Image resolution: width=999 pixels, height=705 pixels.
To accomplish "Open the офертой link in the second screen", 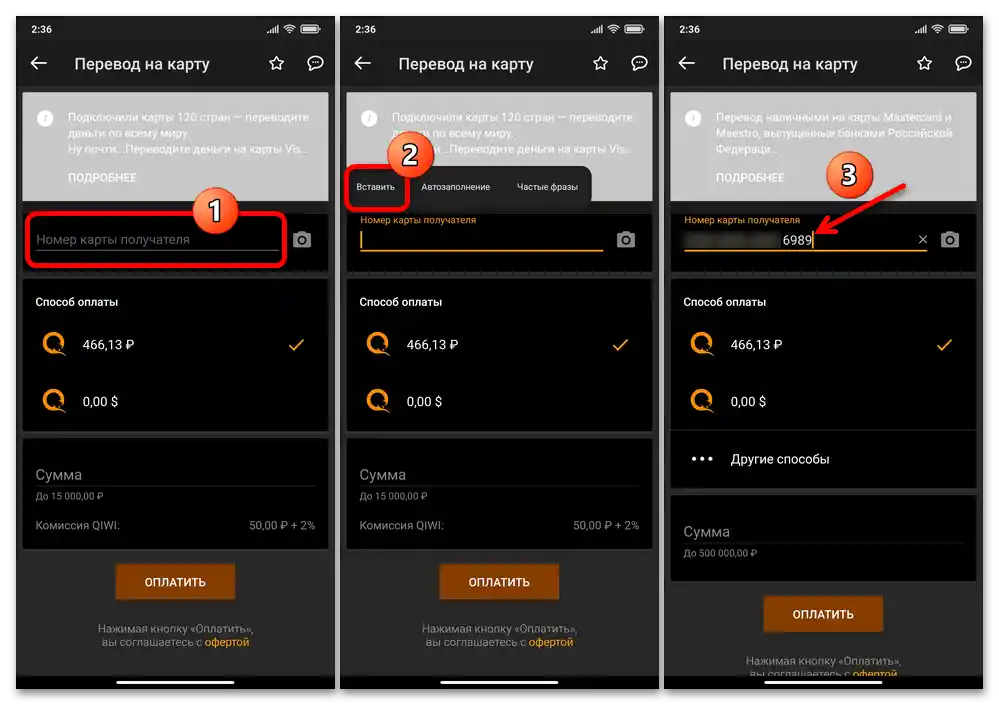I will 550,643.
